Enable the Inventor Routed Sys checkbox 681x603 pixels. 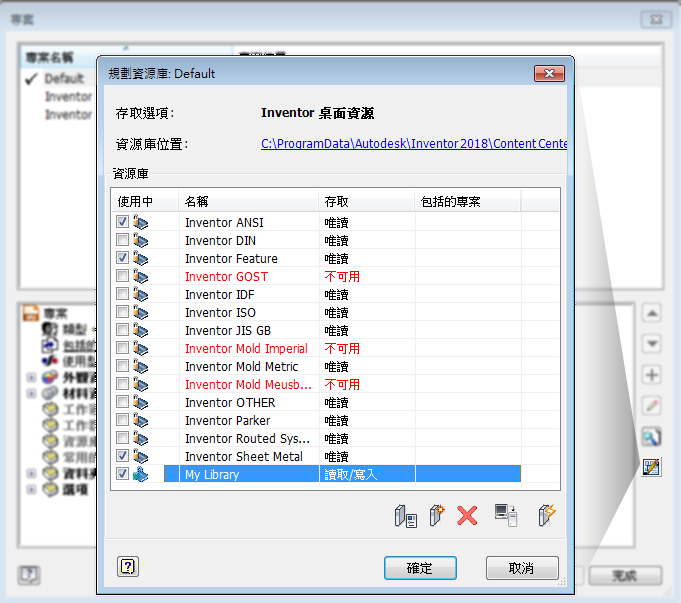click(x=122, y=437)
